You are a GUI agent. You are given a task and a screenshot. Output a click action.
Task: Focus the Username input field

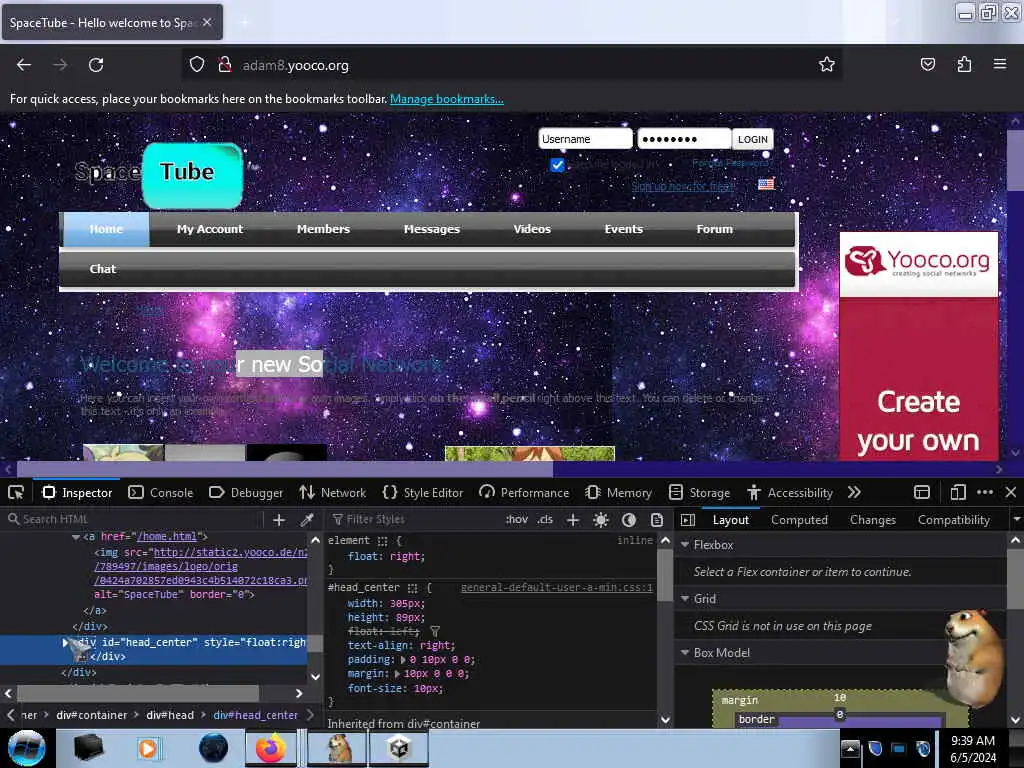(x=585, y=139)
